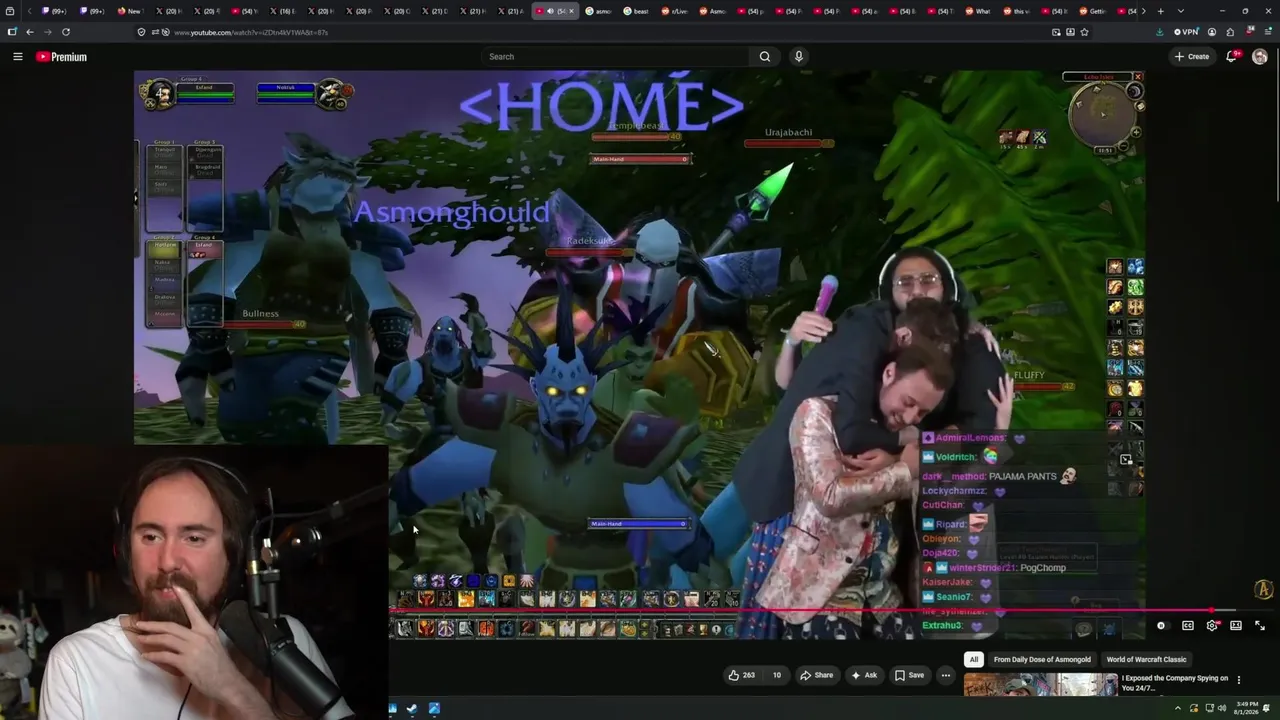The width and height of the screenshot is (1280, 720).
Task: Share this video
Action: 816,675
